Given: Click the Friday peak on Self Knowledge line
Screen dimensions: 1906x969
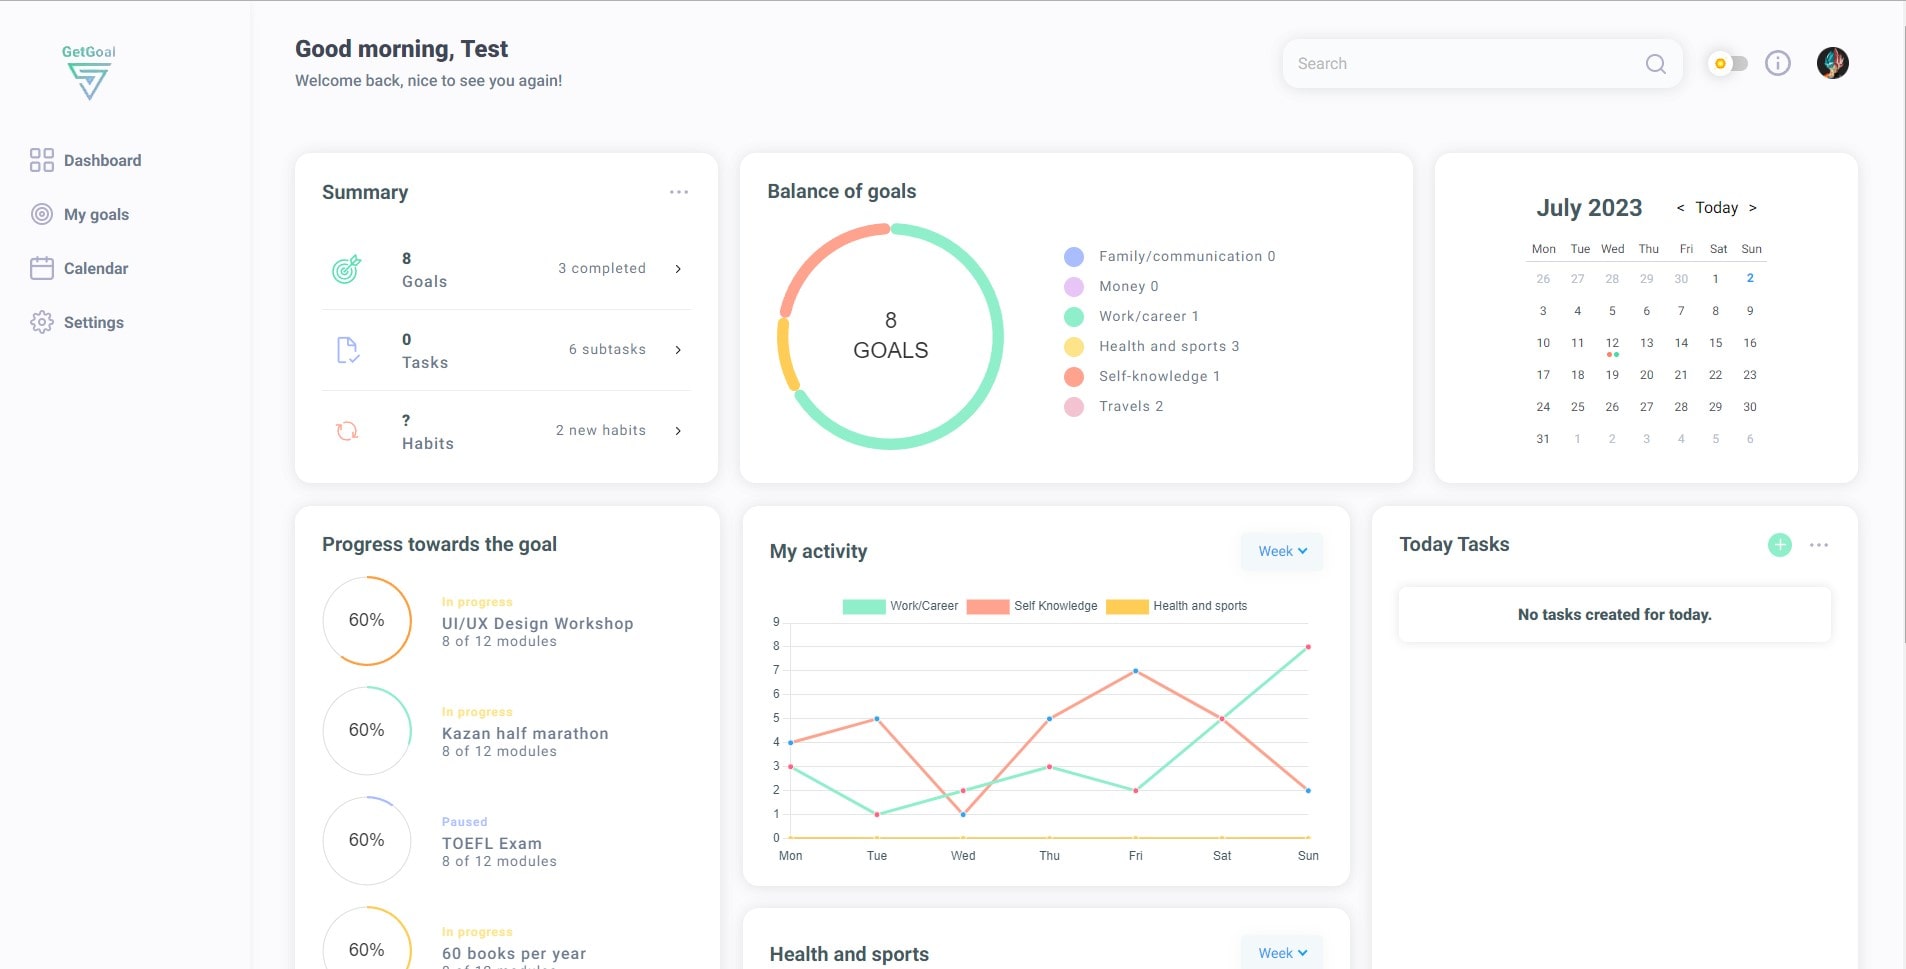Looking at the screenshot, I should (x=1136, y=671).
